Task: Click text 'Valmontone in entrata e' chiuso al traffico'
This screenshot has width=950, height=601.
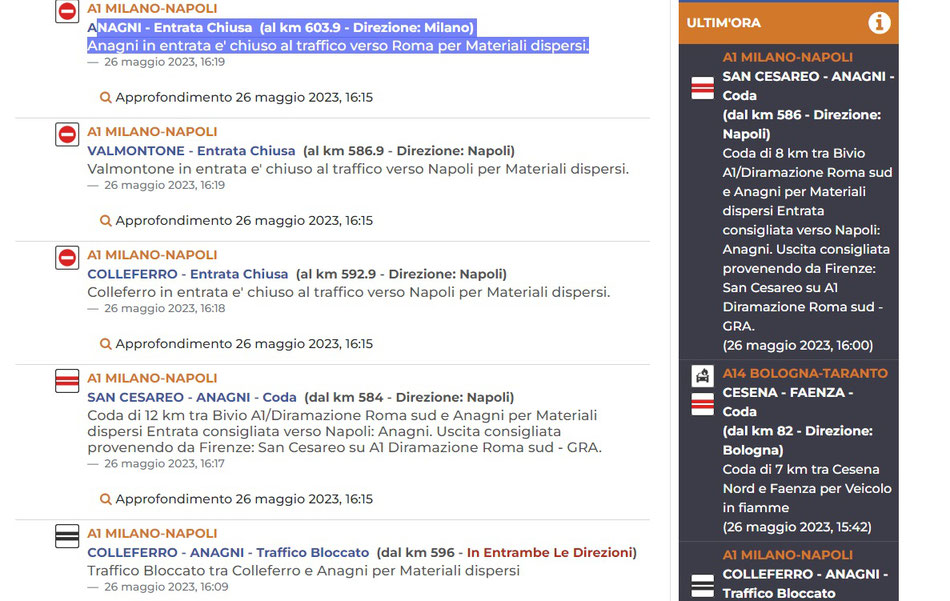Action: [x=358, y=169]
